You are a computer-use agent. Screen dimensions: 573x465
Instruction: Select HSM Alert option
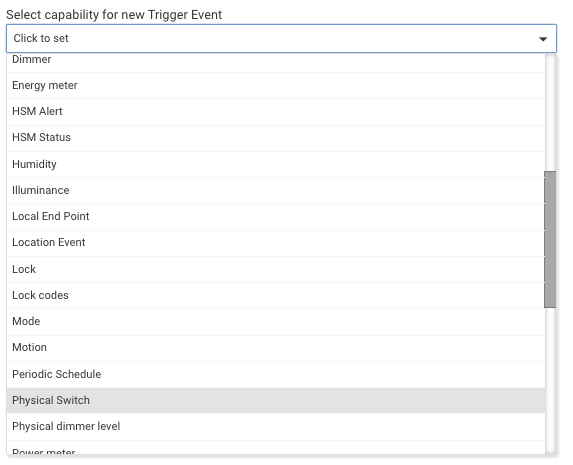click(276, 111)
